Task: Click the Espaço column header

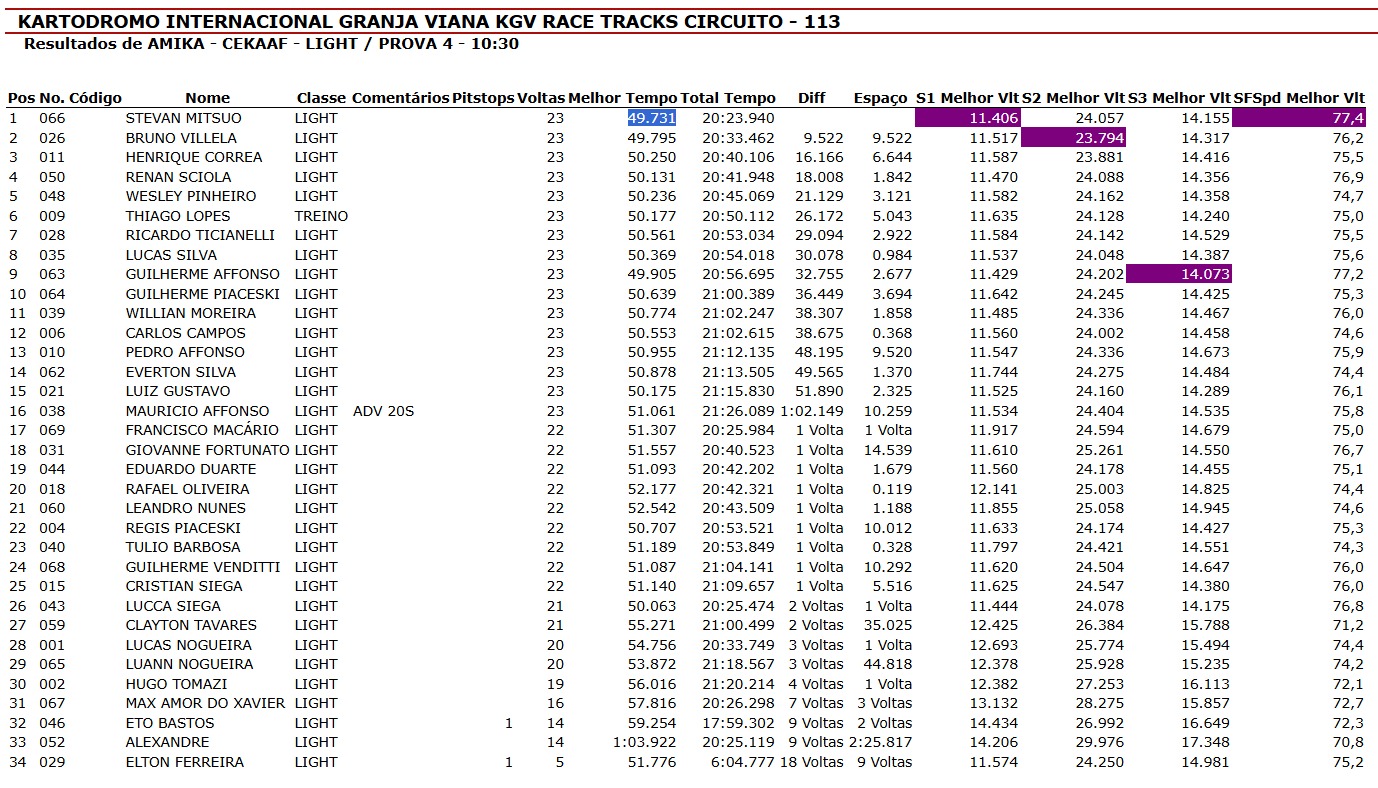Action: pyautogui.click(x=881, y=98)
